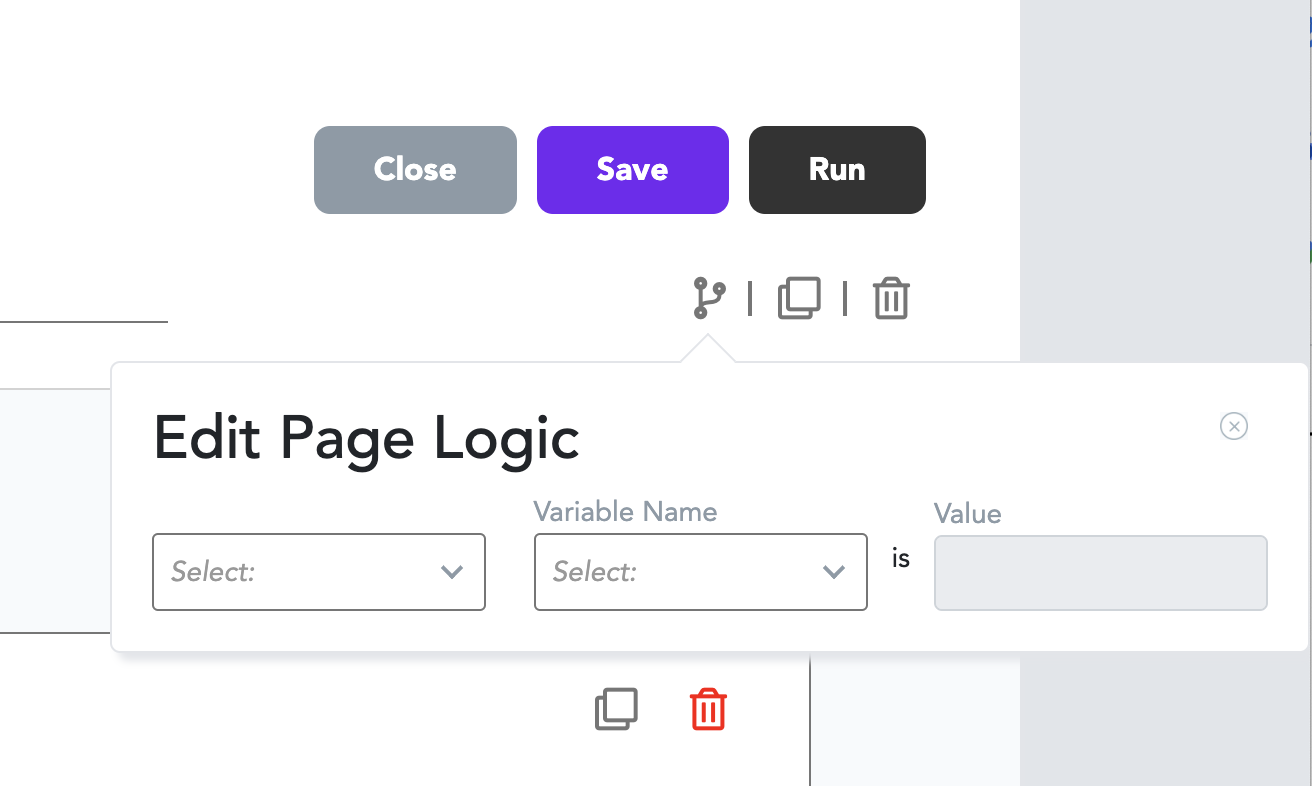Click the Value field label
1312x786 pixels.
[967, 514]
